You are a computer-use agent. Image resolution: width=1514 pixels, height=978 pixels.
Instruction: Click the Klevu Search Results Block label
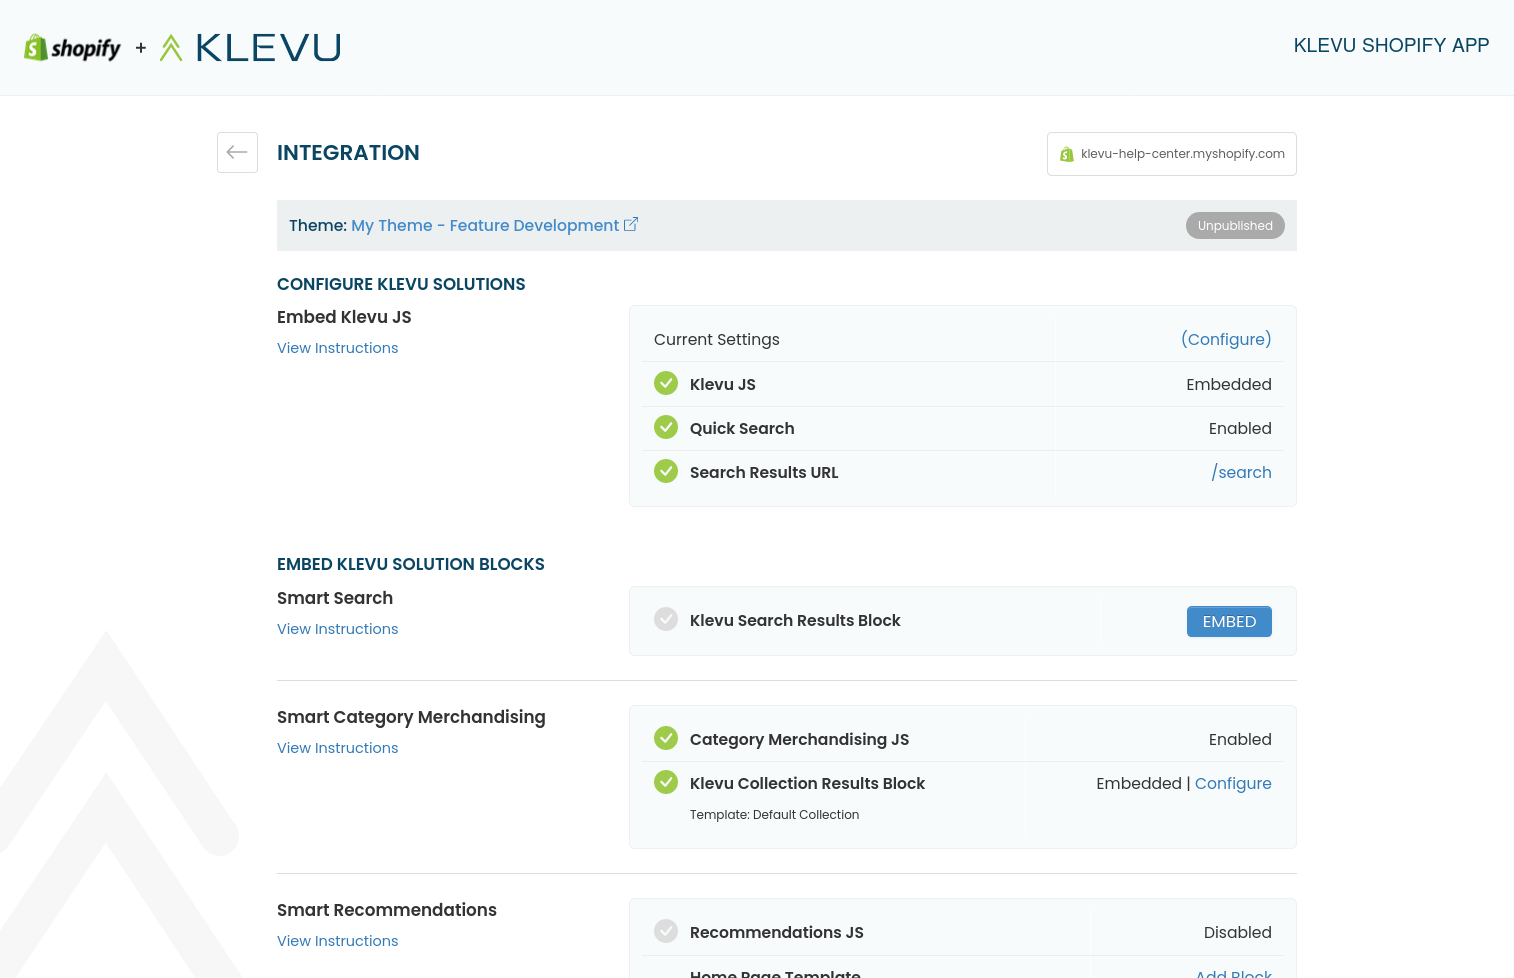(x=795, y=620)
